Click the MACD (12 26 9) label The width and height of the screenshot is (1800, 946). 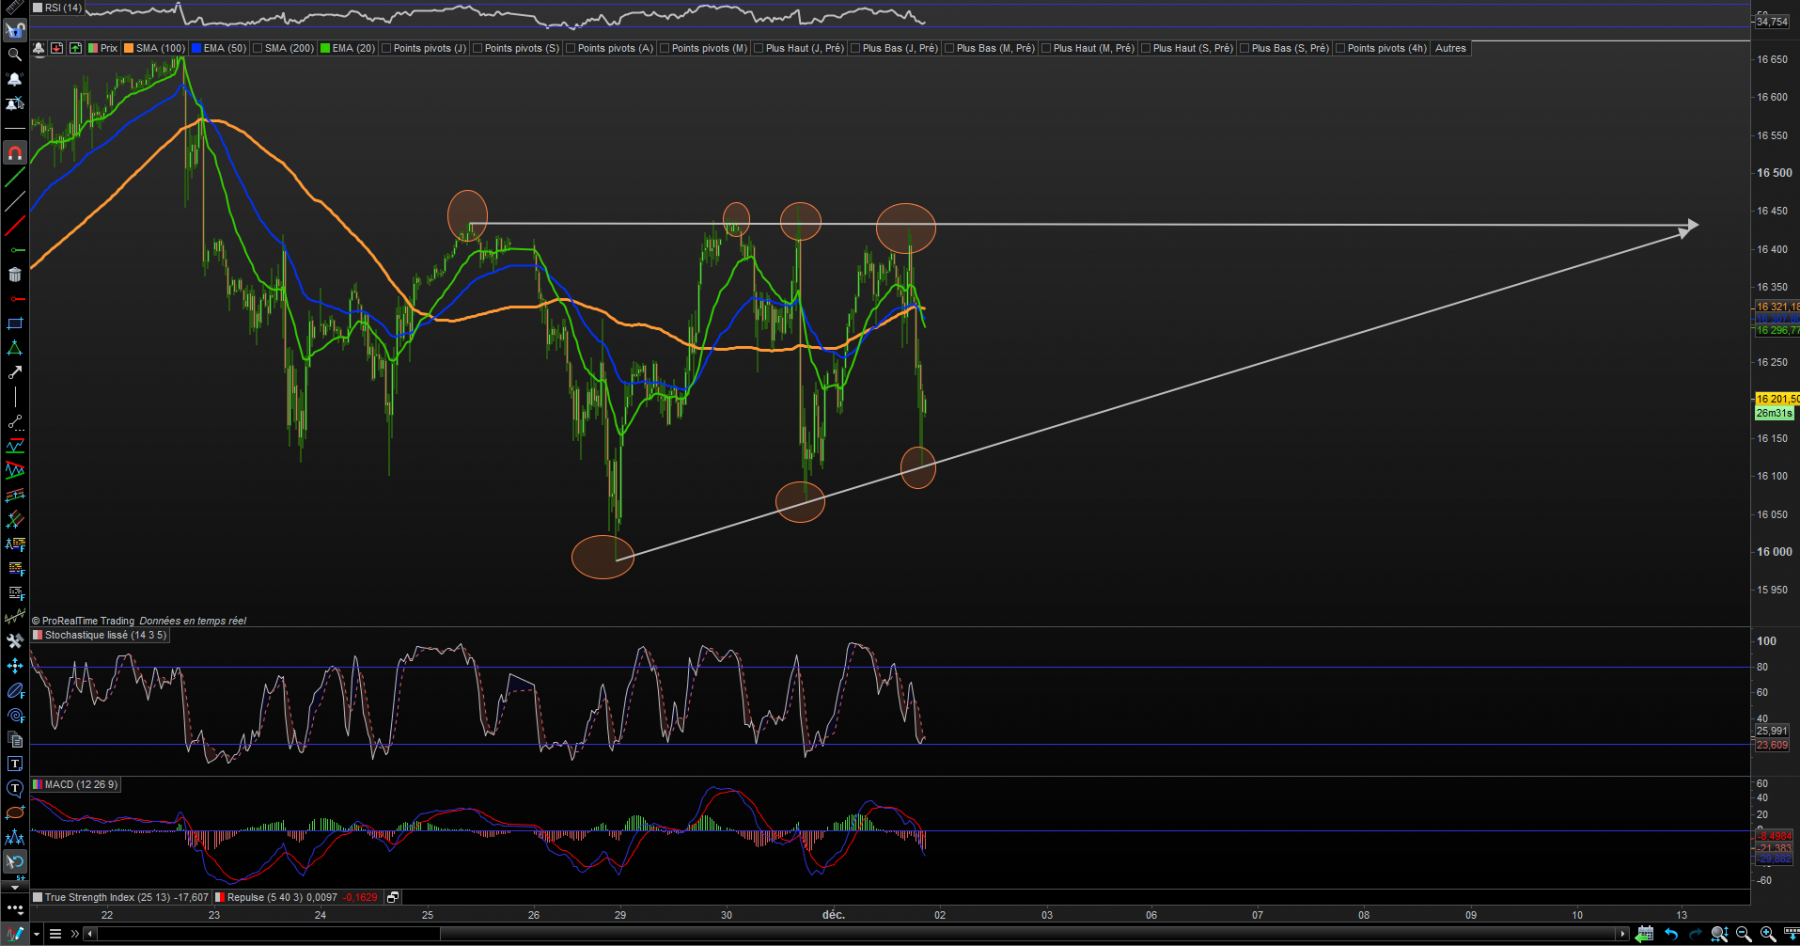pos(80,784)
